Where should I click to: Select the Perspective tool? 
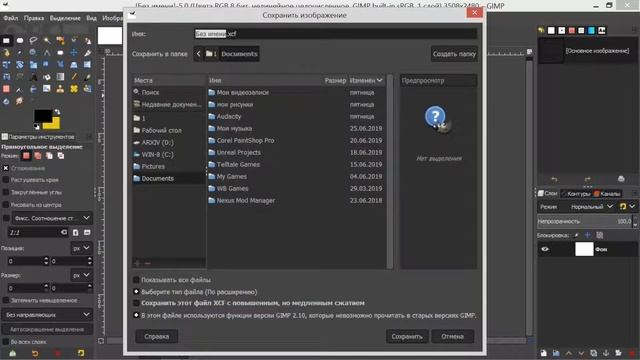[x=74, y=64]
